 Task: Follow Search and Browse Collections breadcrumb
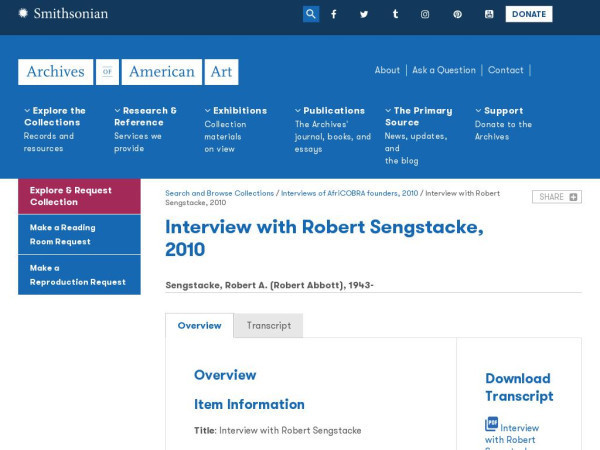point(219,193)
